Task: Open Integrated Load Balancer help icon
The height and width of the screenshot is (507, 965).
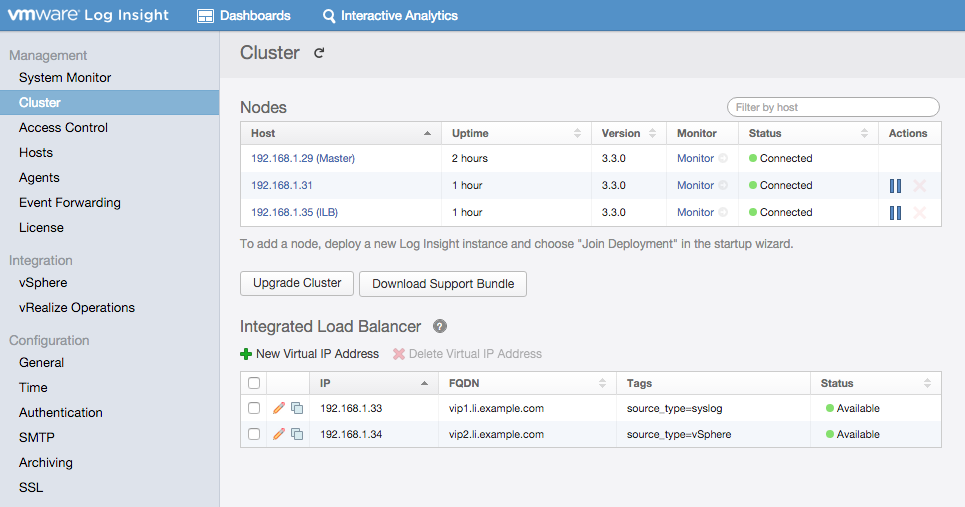Action: point(440,327)
